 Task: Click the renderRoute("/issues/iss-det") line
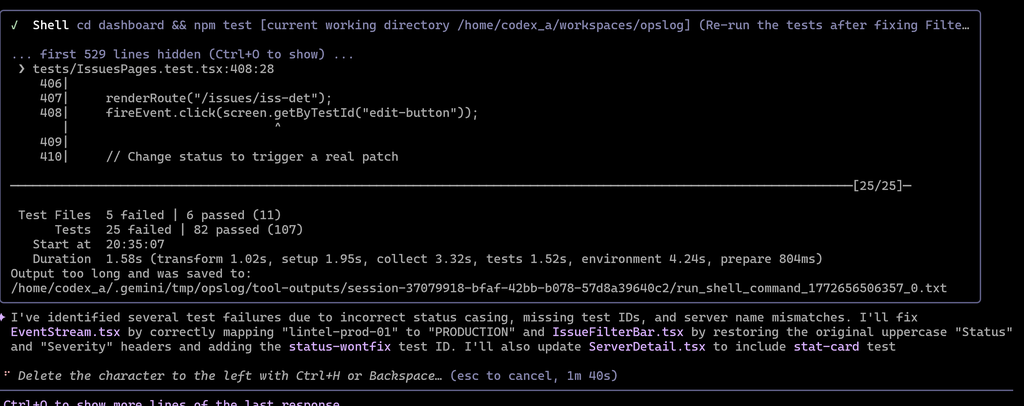[219, 99]
